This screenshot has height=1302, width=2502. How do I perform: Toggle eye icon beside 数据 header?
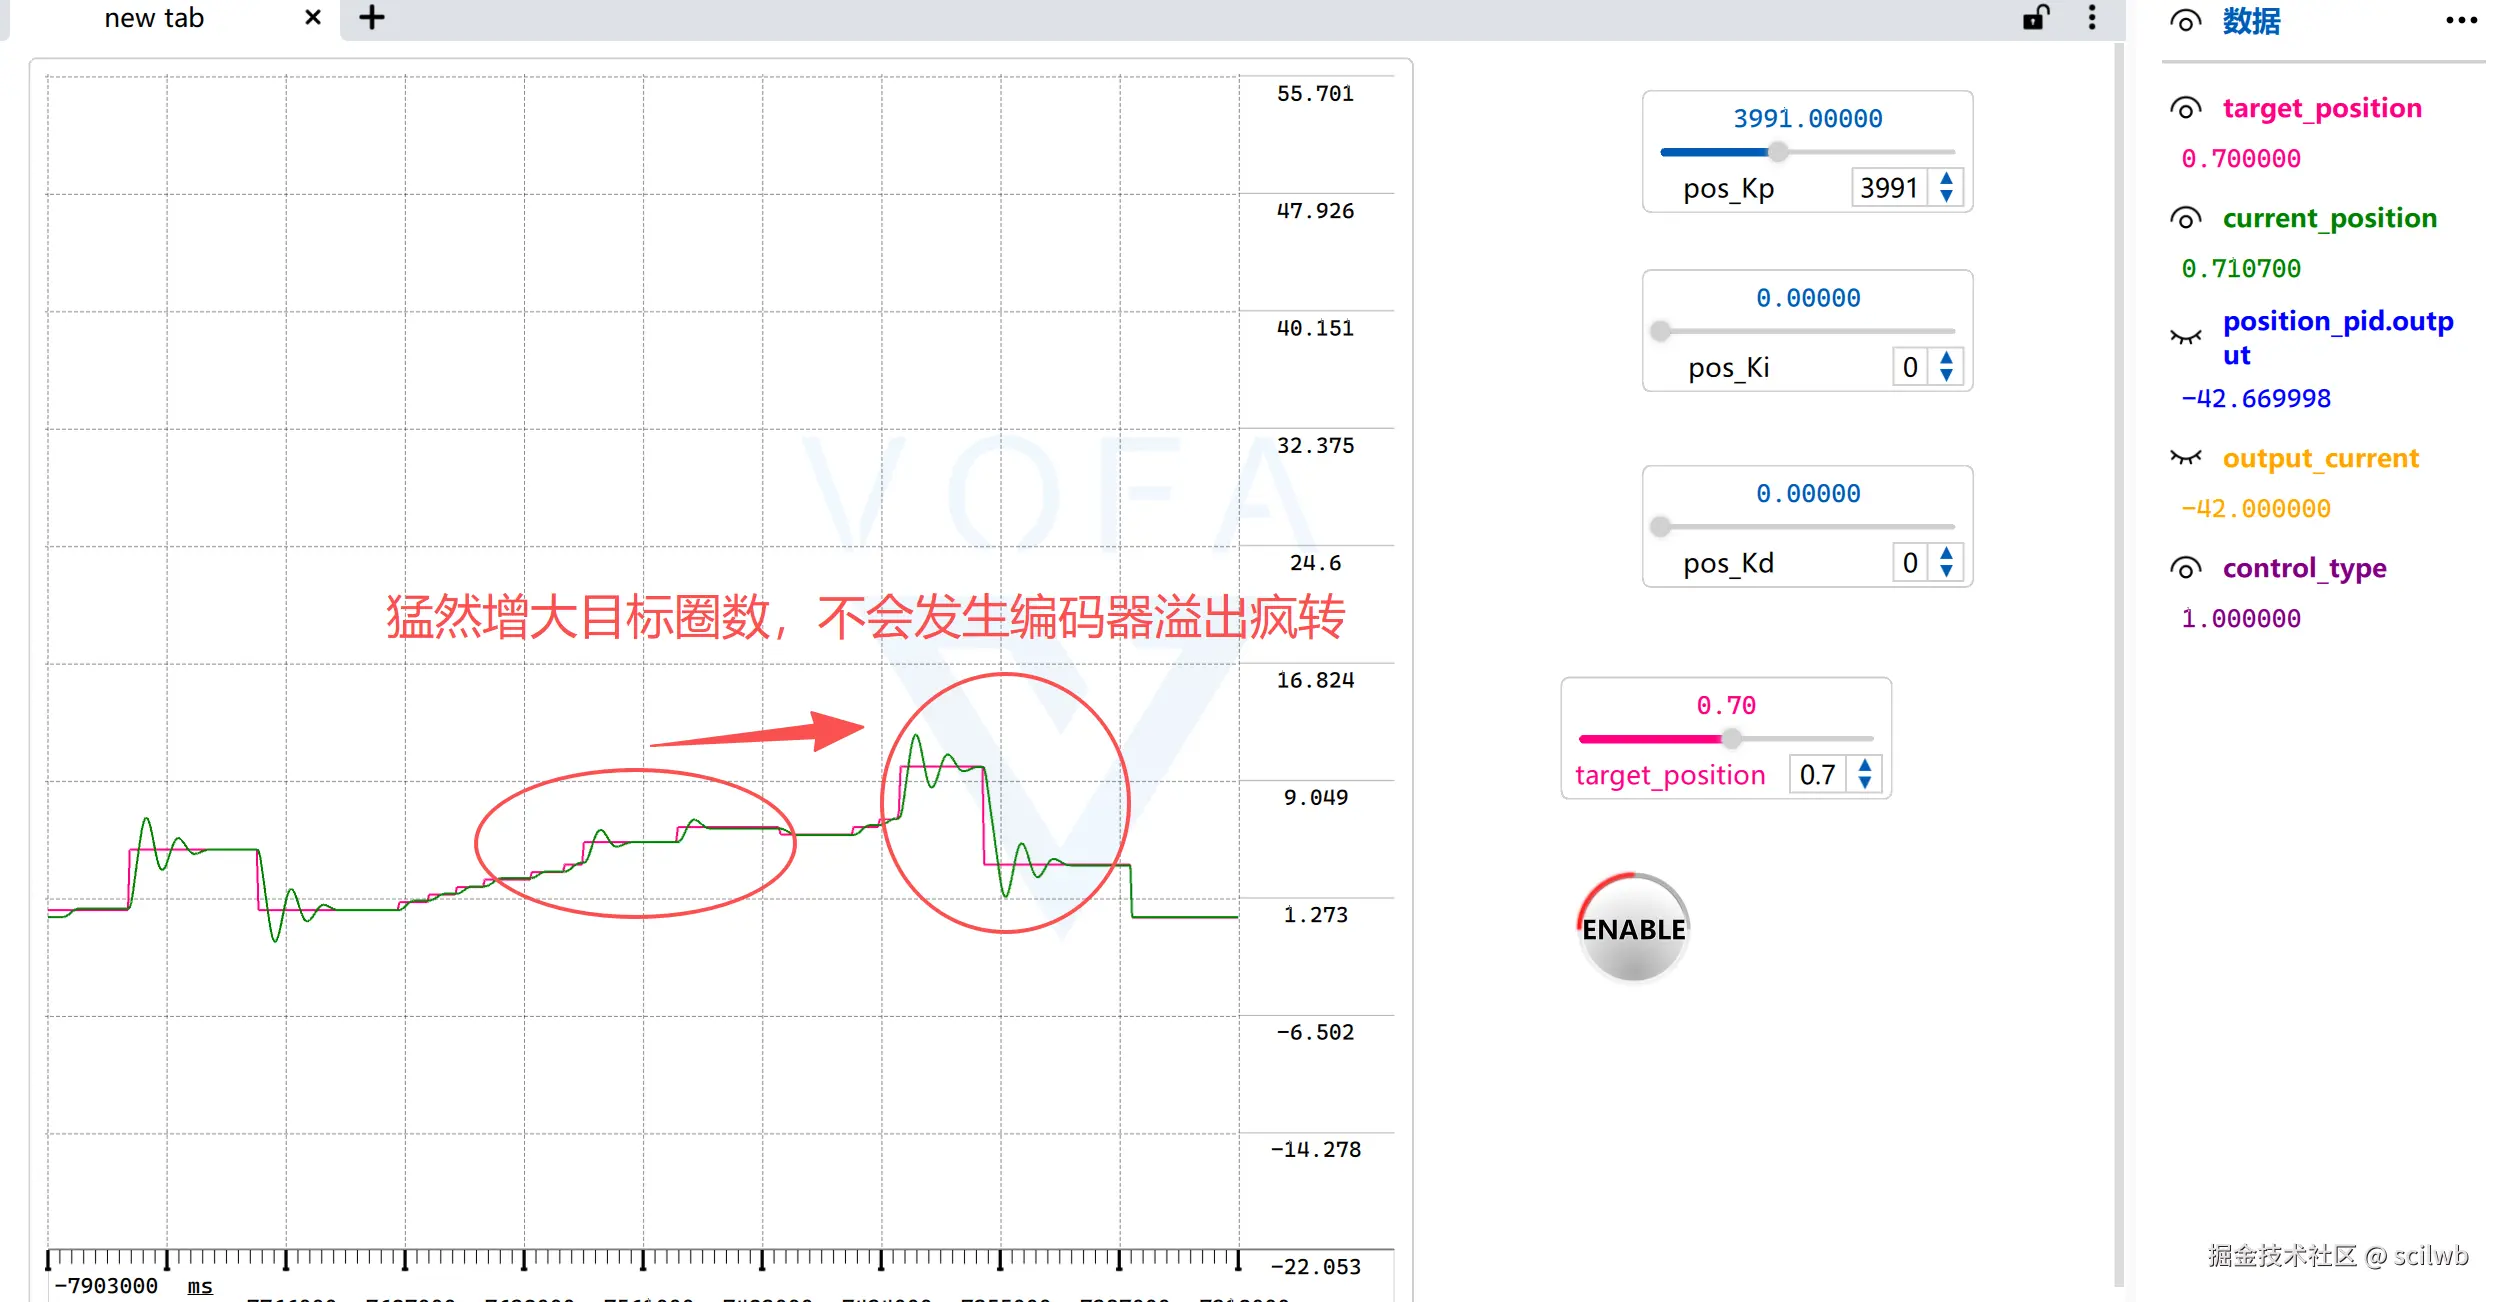pos(2186,21)
